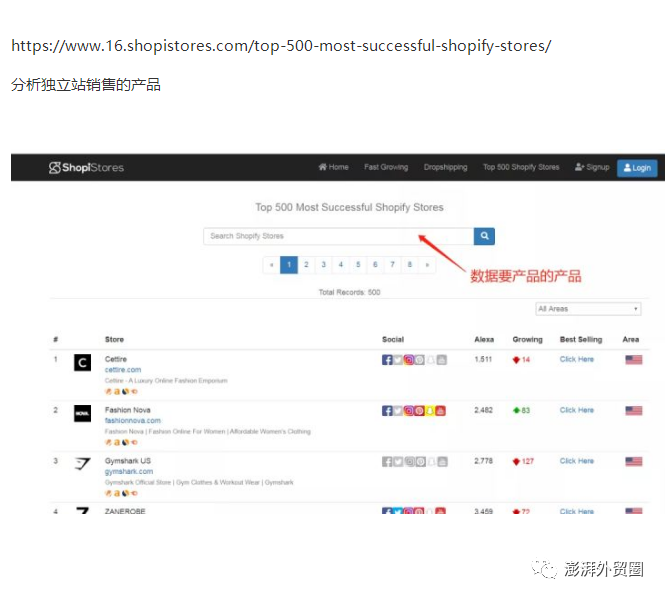Click the Gymshark store logo

tap(82, 464)
